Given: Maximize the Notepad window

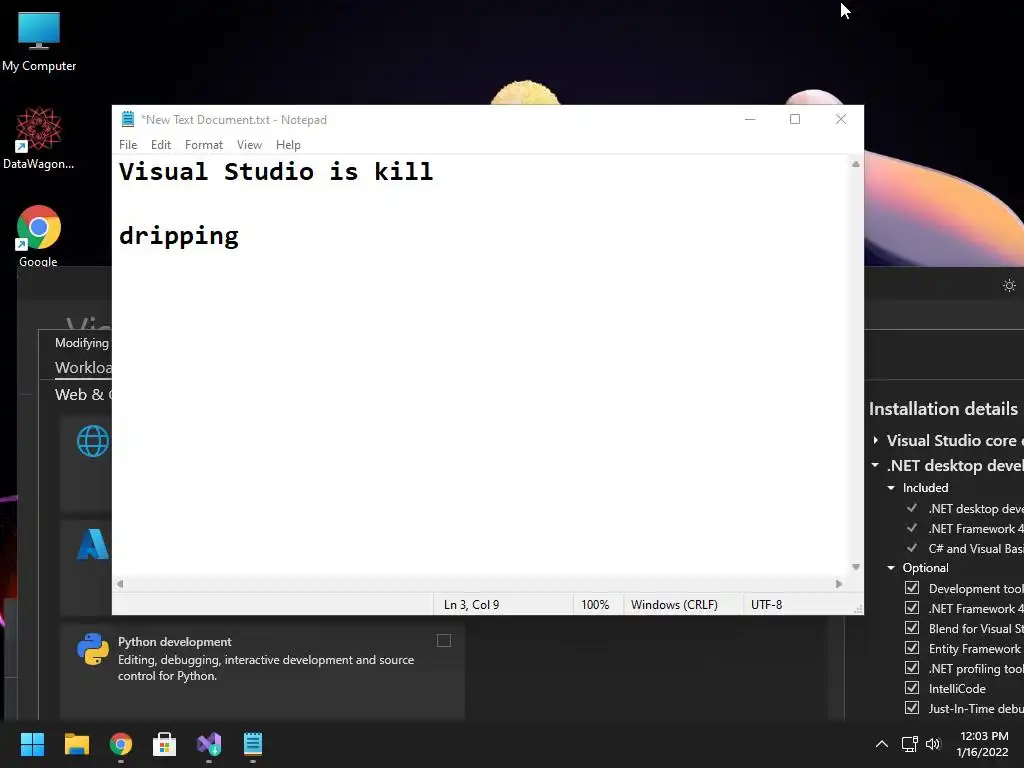Looking at the screenshot, I should pyautogui.click(x=795, y=120).
